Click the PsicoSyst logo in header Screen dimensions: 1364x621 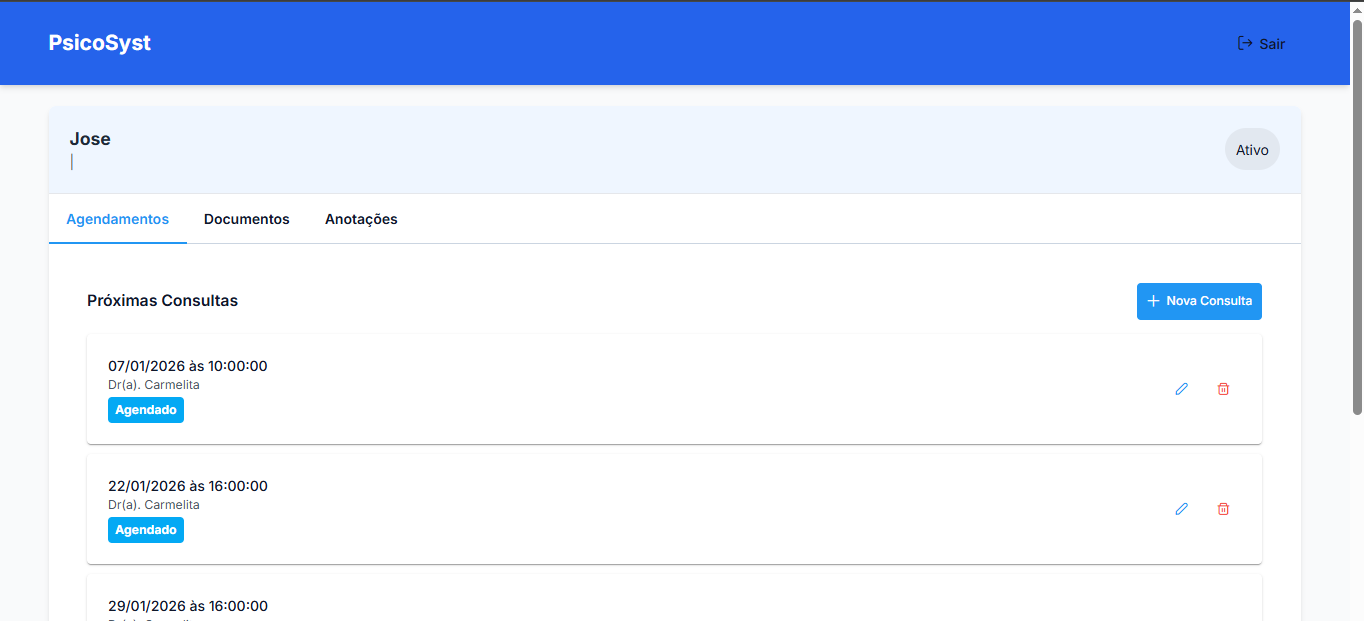click(x=100, y=43)
